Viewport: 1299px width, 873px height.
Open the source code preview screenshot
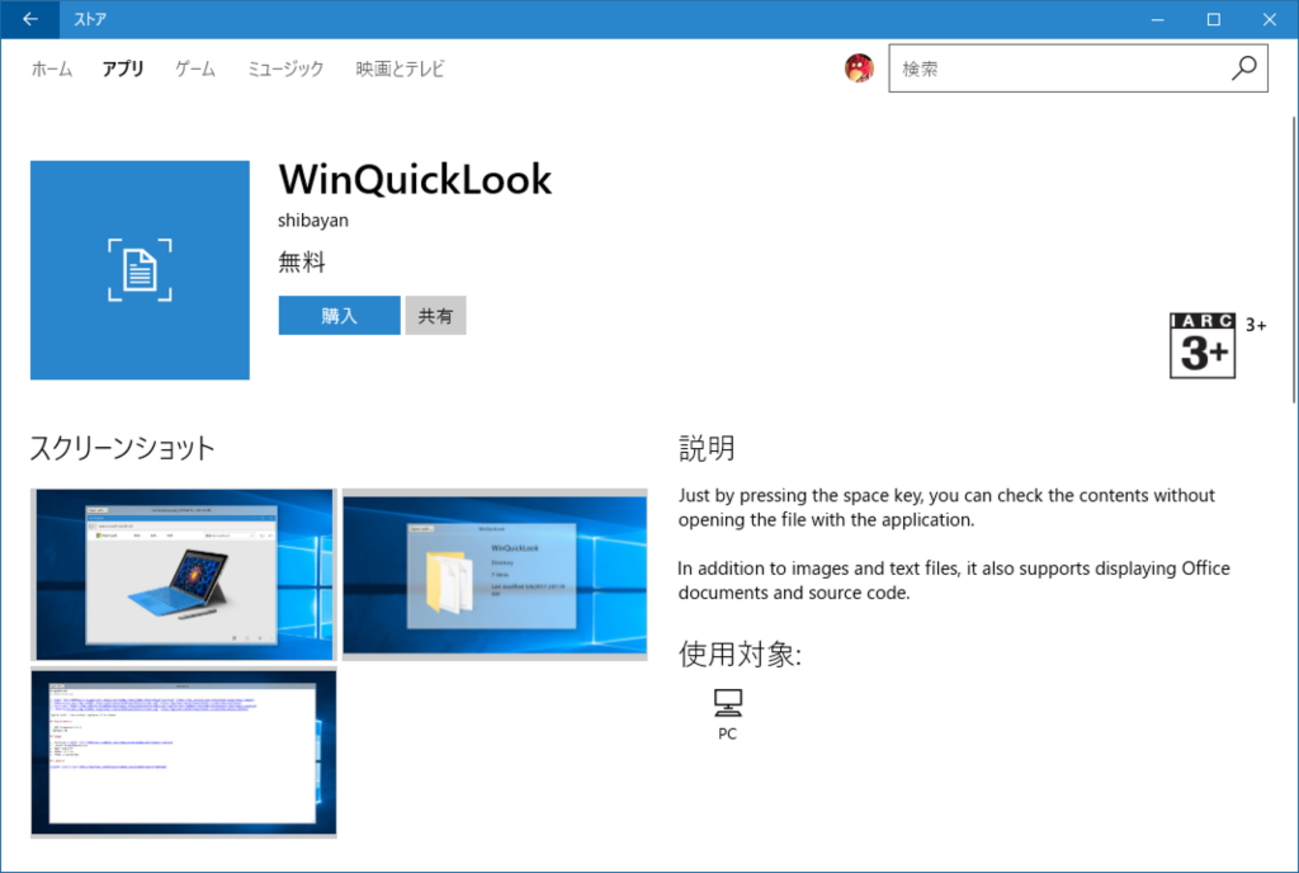pos(183,753)
